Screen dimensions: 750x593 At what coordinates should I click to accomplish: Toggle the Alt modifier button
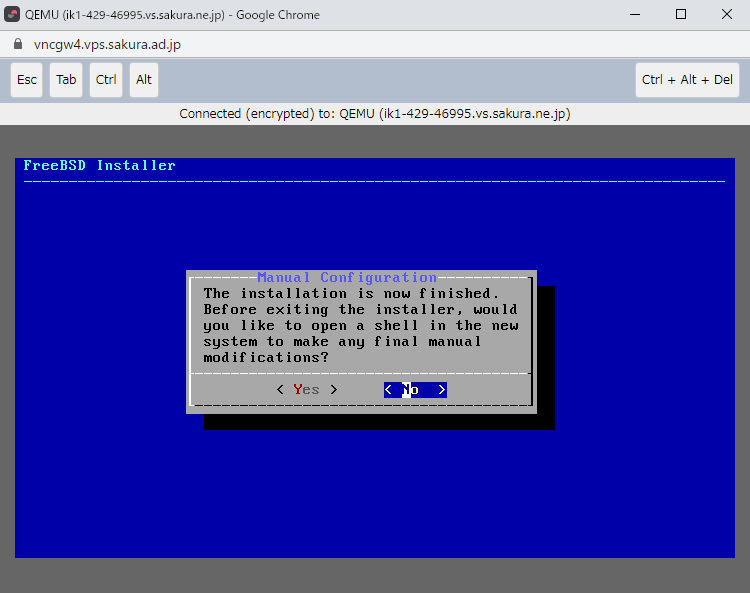[x=143, y=80]
